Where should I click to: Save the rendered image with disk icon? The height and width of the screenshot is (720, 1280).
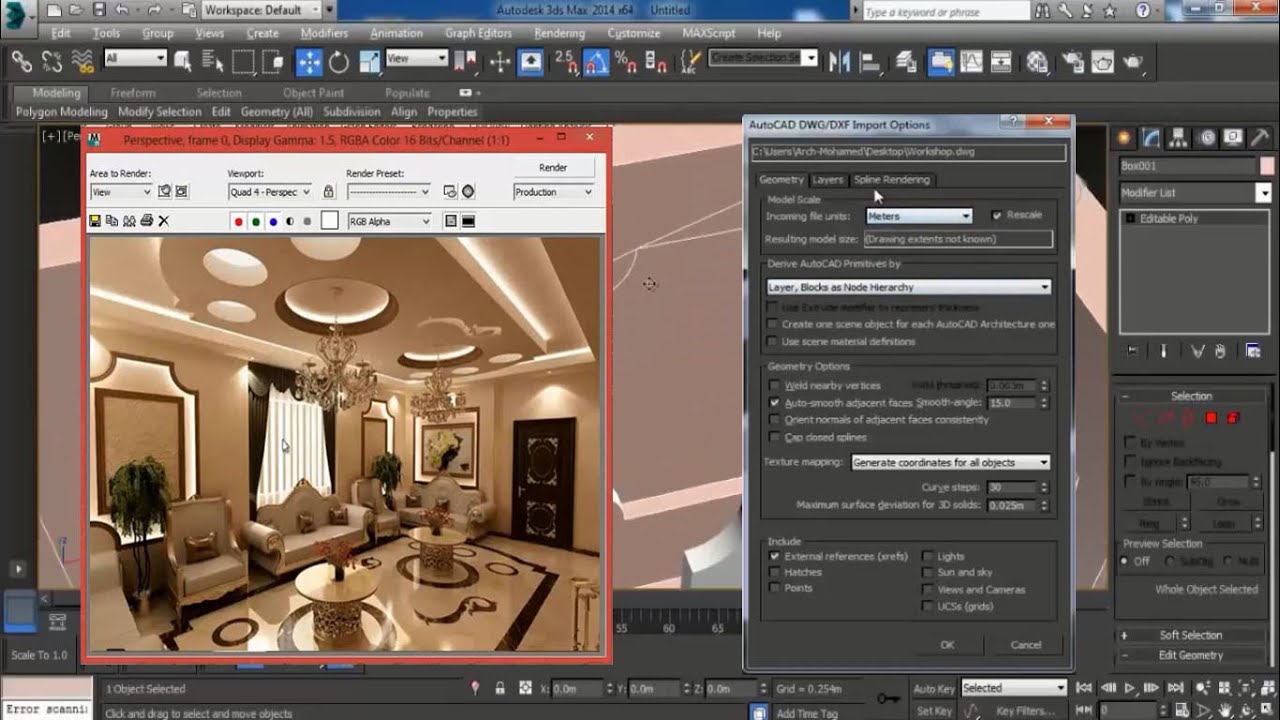(95, 221)
